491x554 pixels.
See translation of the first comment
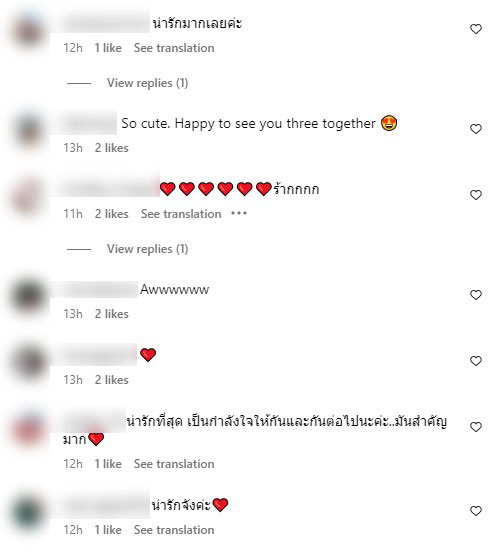[174, 48]
